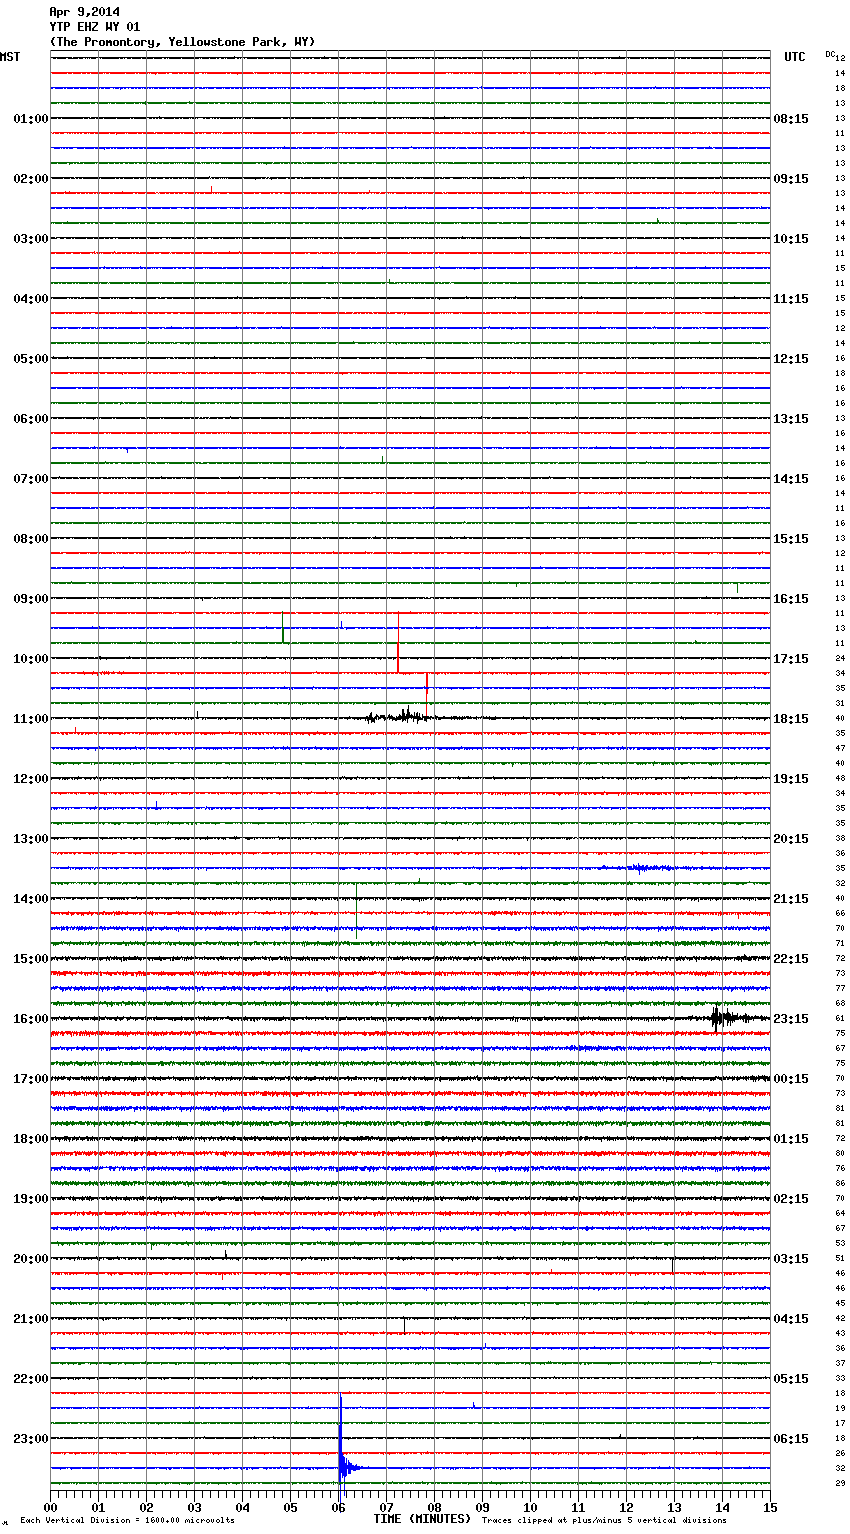Click the "Traces clipped at plus/minus 5 vertical divisions" note
Screen dimensions: 850x1534
604,1520
